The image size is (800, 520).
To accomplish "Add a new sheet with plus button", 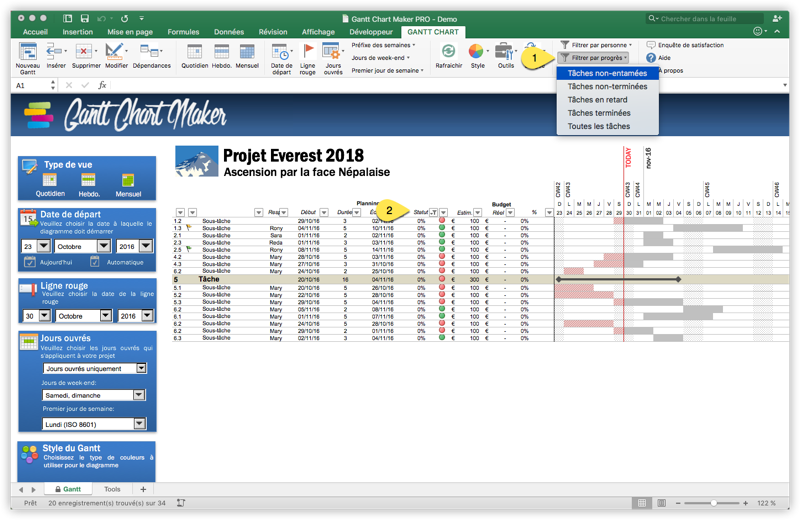I will (x=143, y=489).
